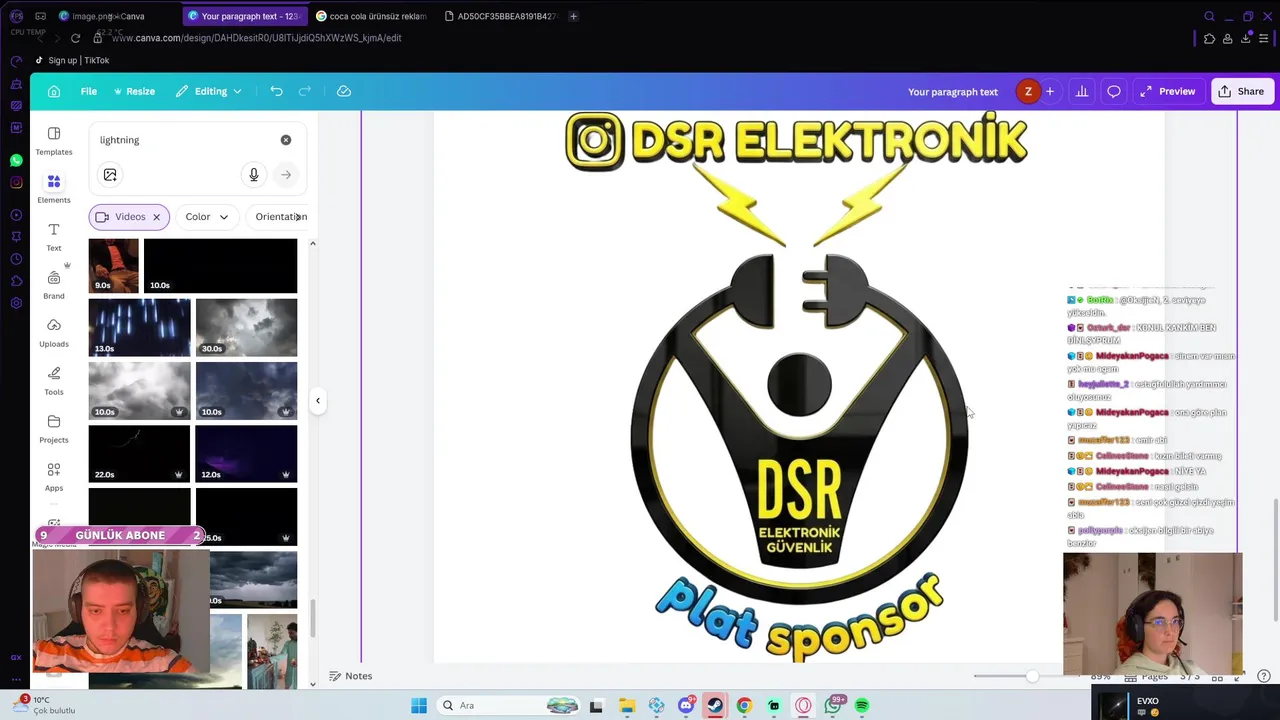Open the comments speech bubble icon
Viewport: 1280px width, 720px height.
(x=1114, y=91)
